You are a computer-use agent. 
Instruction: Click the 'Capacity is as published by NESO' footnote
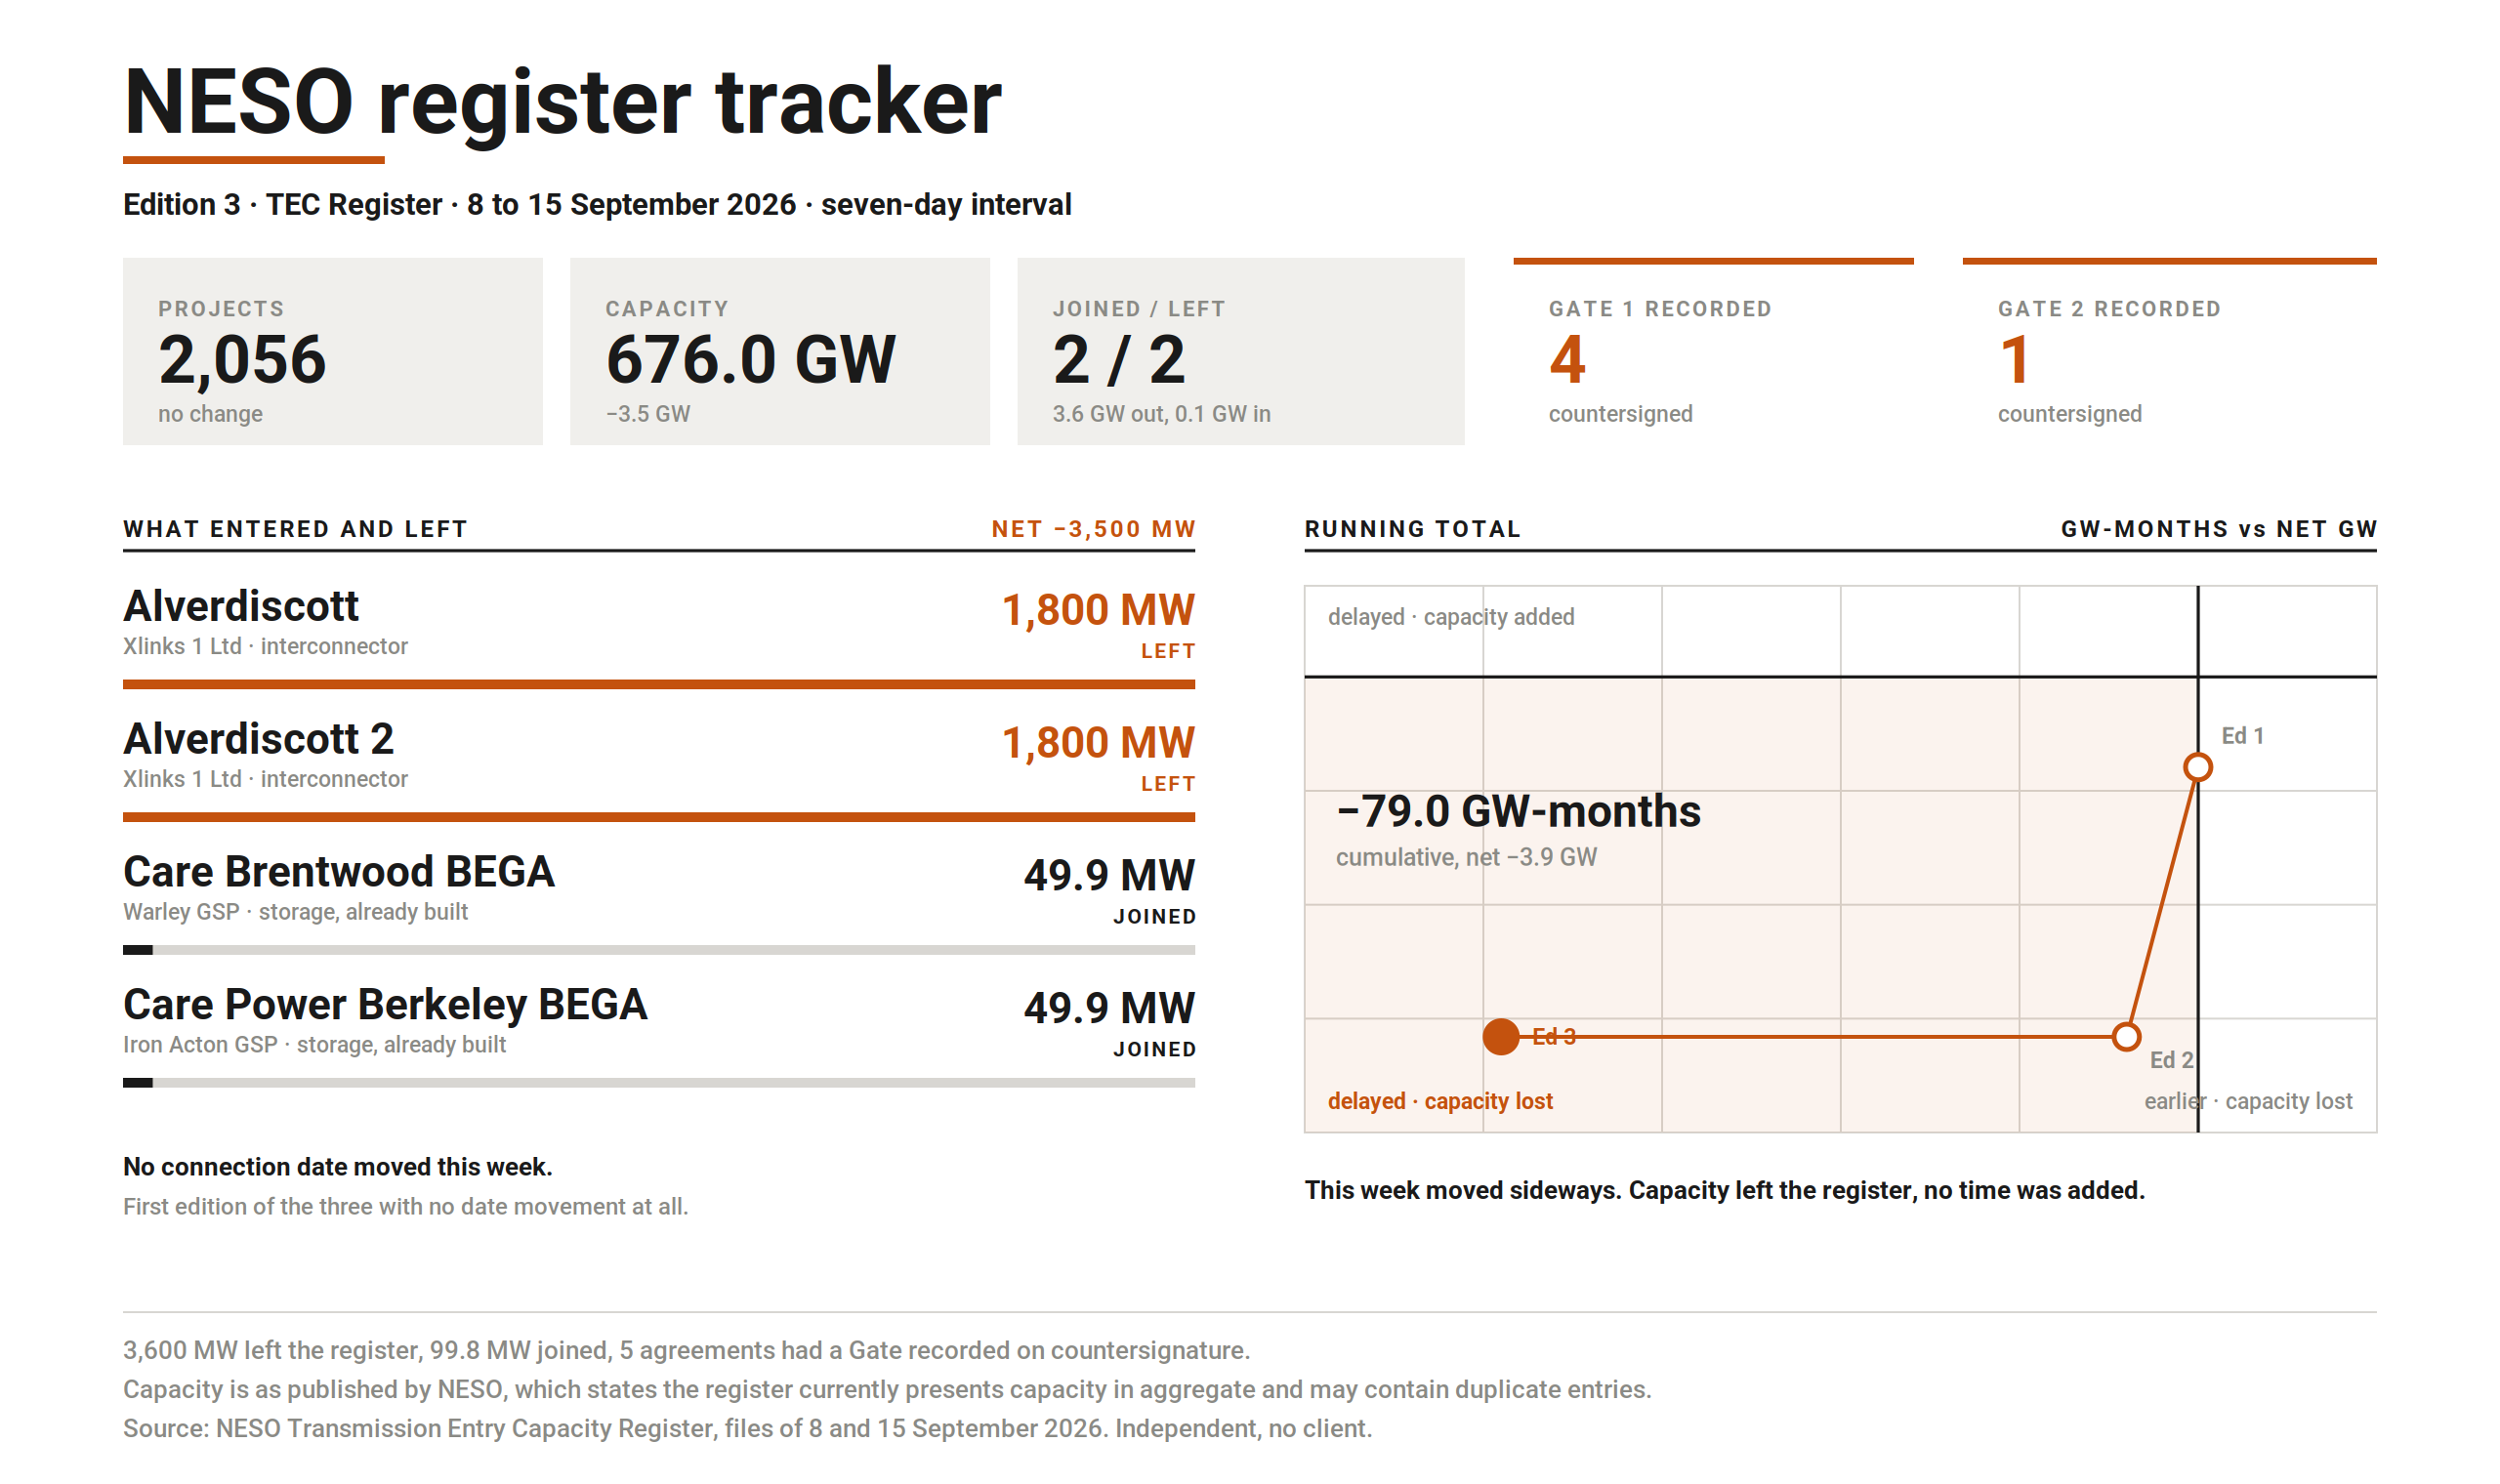887,1390
